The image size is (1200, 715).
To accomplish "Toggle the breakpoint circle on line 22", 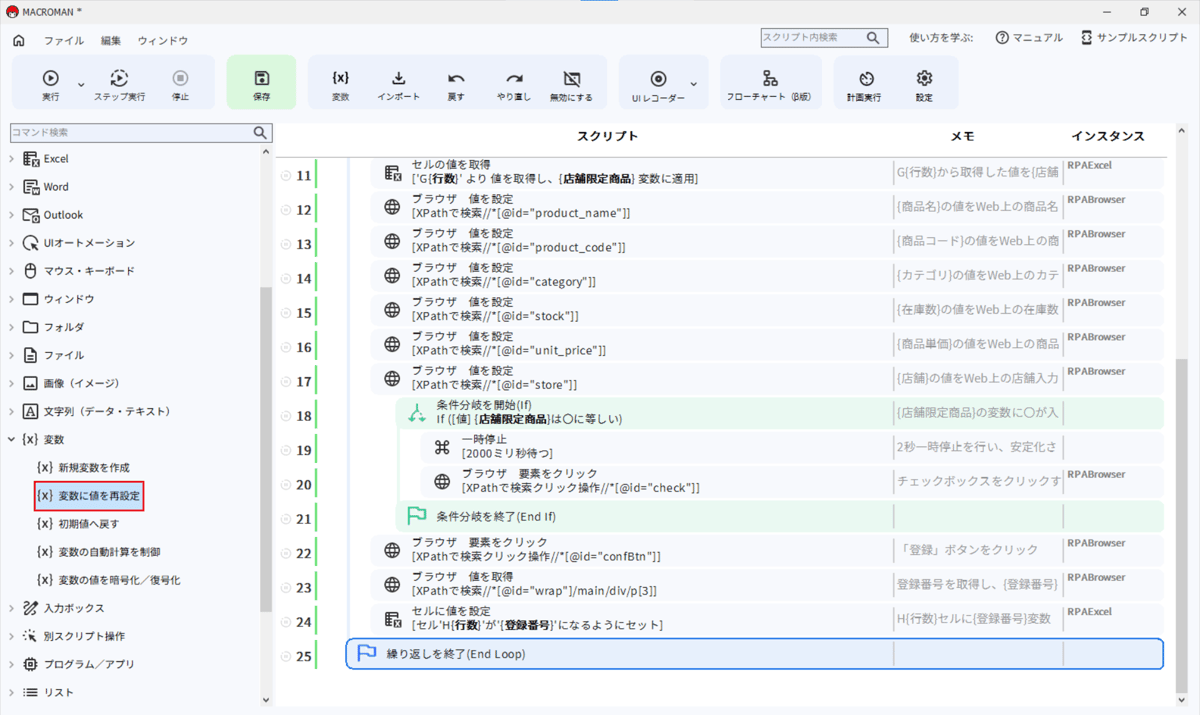I will point(286,553).
